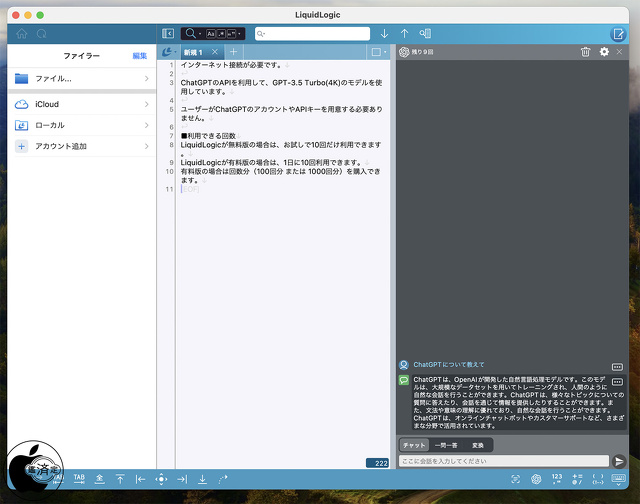Move cursor to line start icon
Viewport: 640px width, 504px height.
(x=140, y=479)
